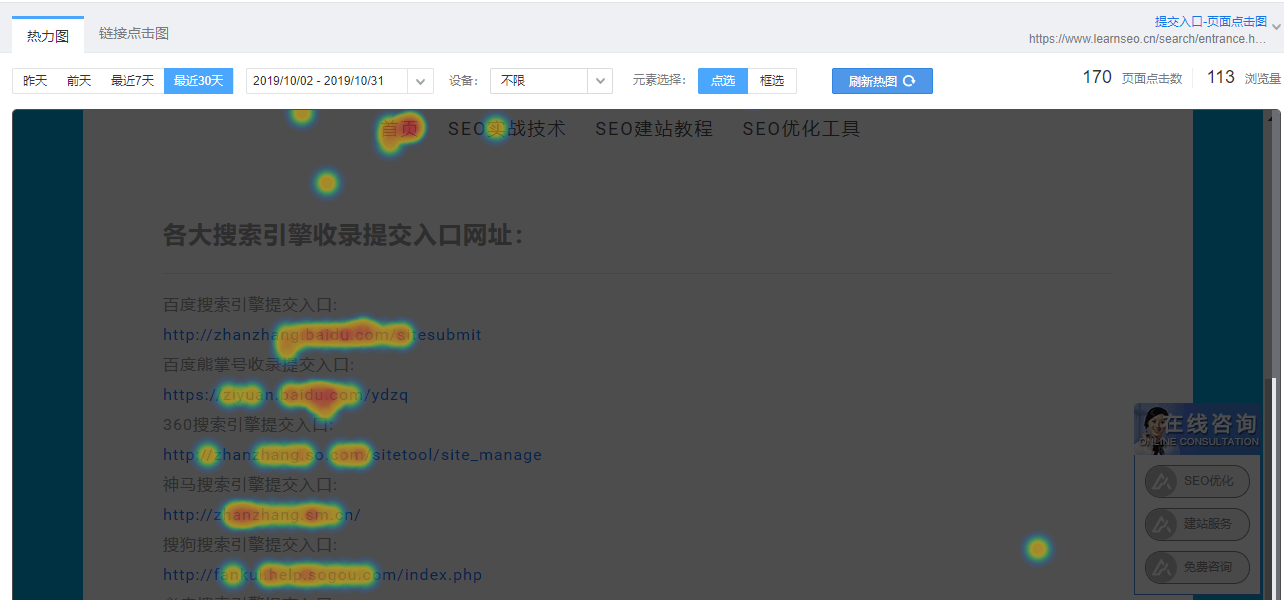Click the refresh icon in 刷新热图 button
Image resolution: width=1284 pixels, height=600 pixels.
coord(909,82)
